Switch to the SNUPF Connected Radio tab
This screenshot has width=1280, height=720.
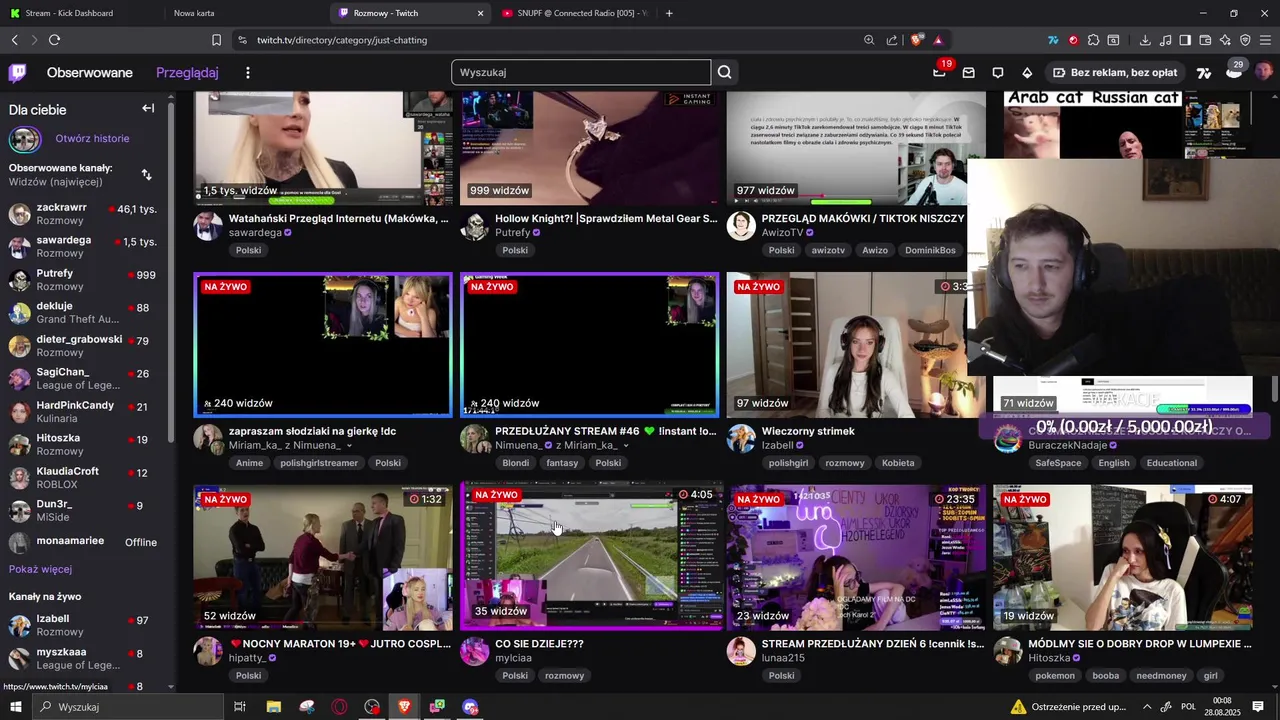tap(573, 13)
